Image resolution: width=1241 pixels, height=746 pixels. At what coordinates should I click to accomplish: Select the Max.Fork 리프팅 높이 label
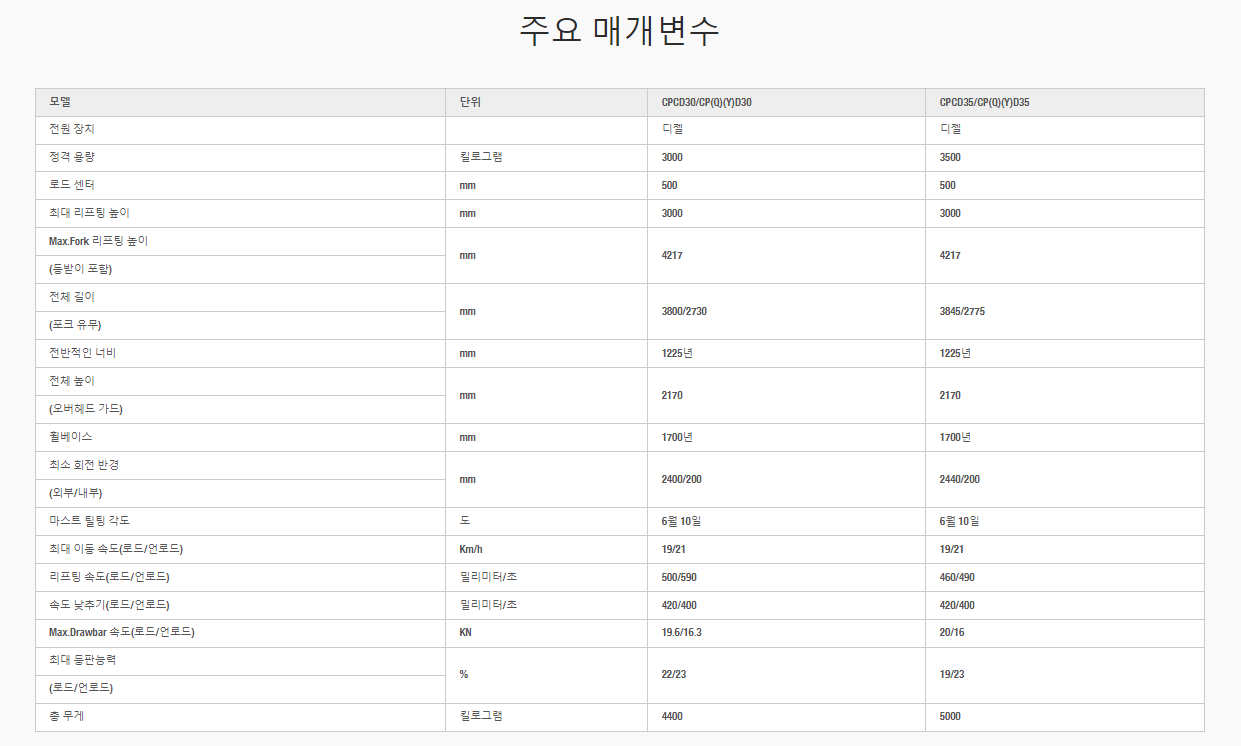(98, 241)
